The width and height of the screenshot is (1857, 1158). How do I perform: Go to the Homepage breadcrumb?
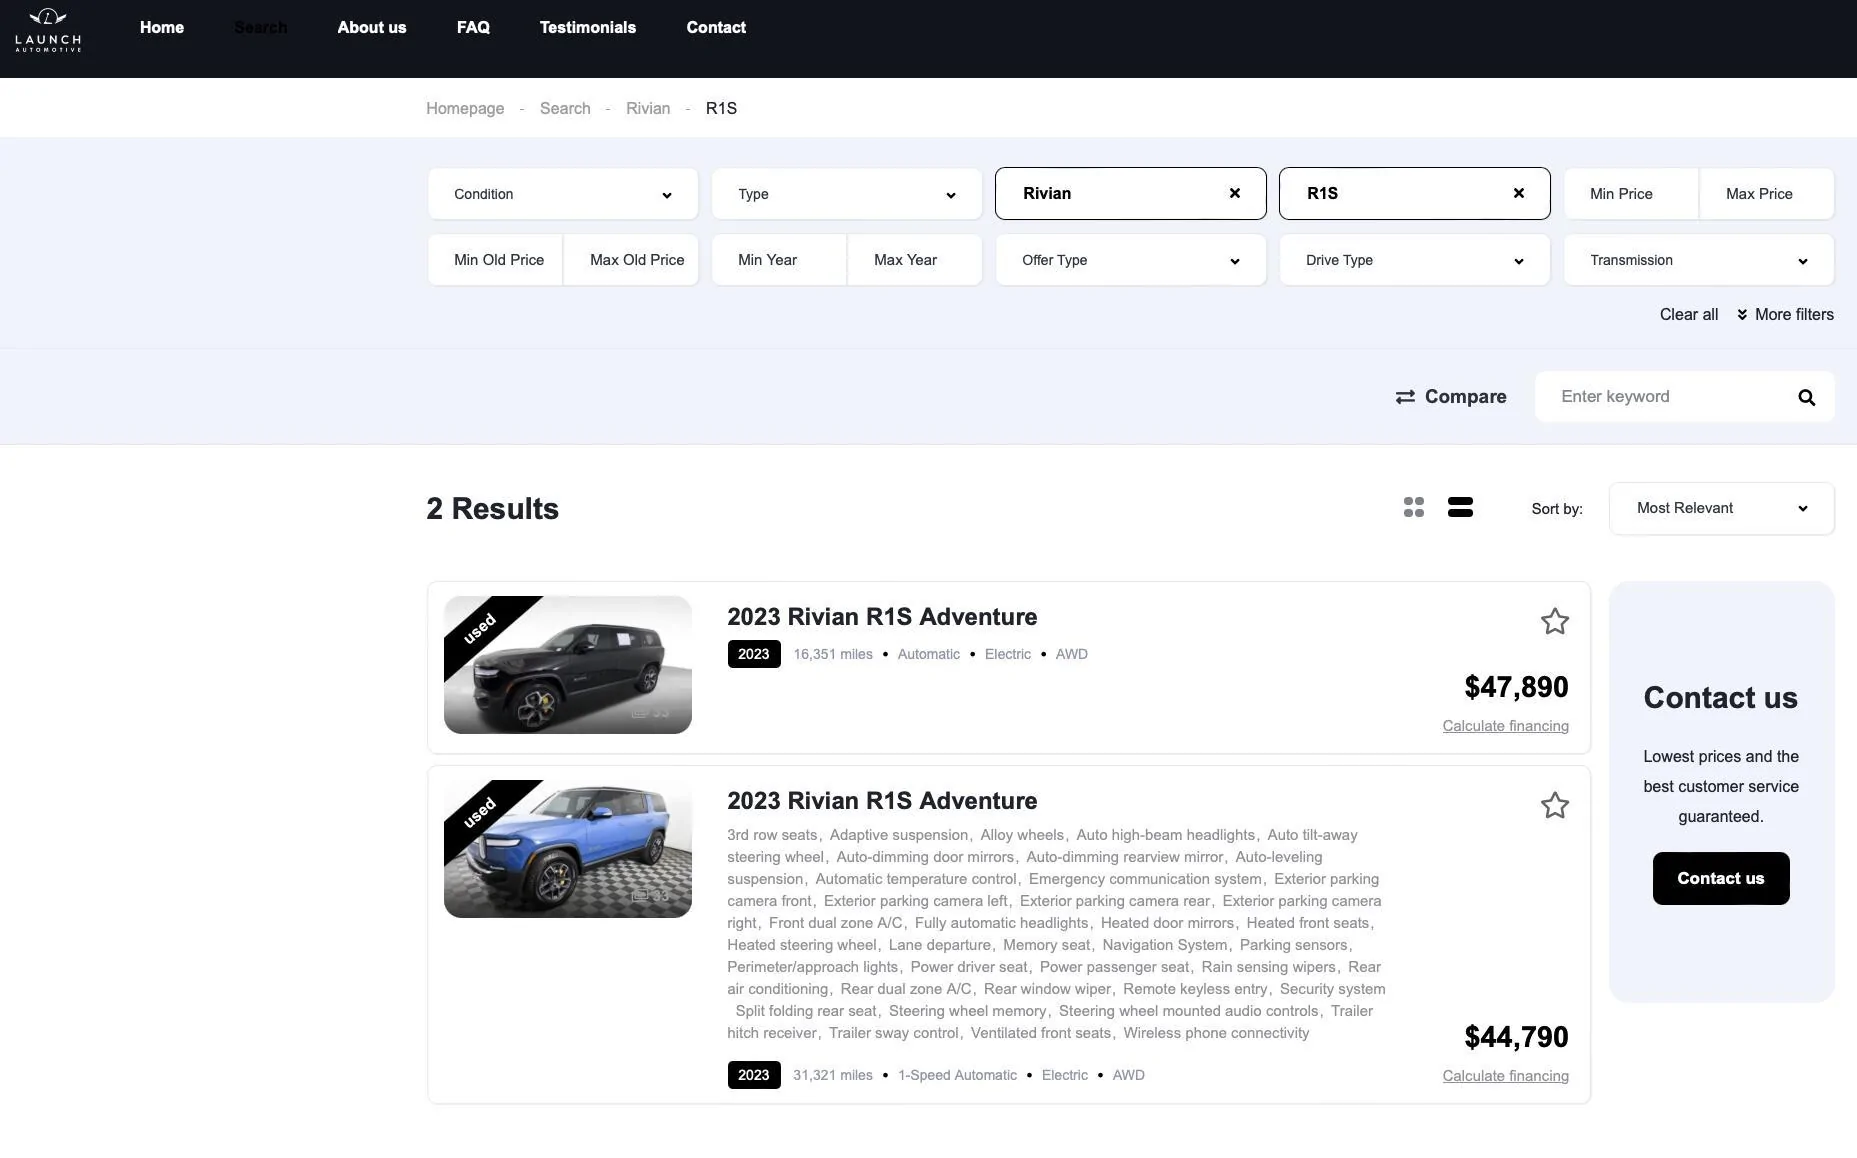point(465,109)
